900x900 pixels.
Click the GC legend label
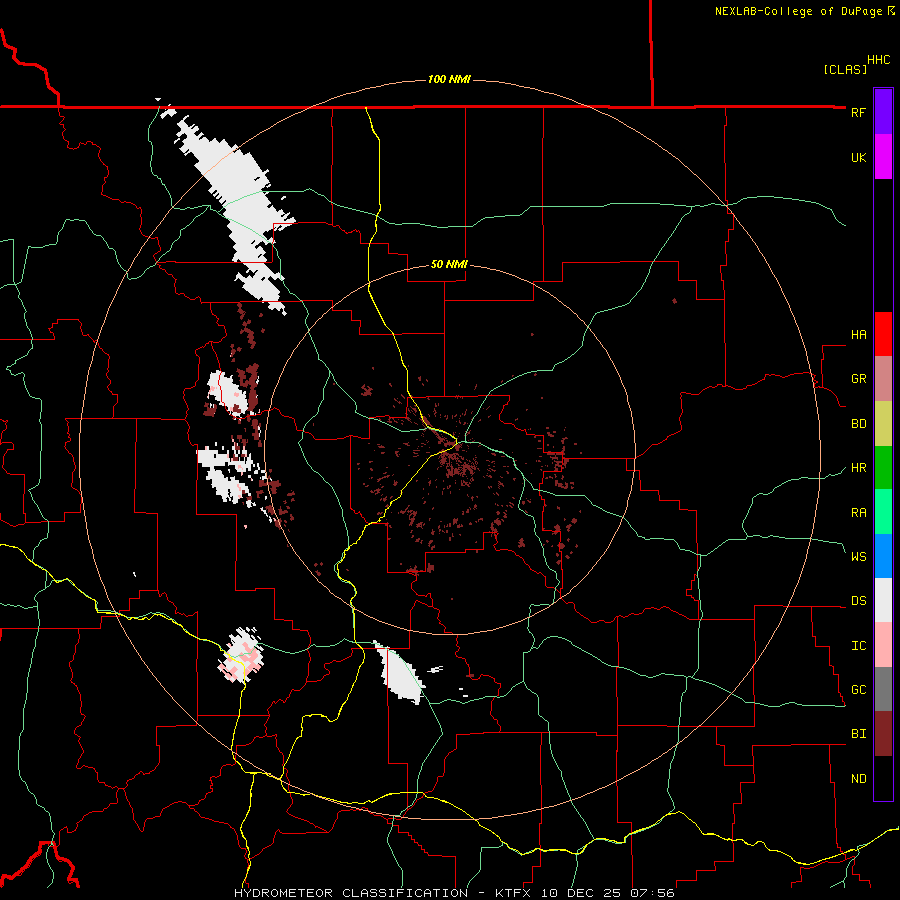[x=858, y=689]
